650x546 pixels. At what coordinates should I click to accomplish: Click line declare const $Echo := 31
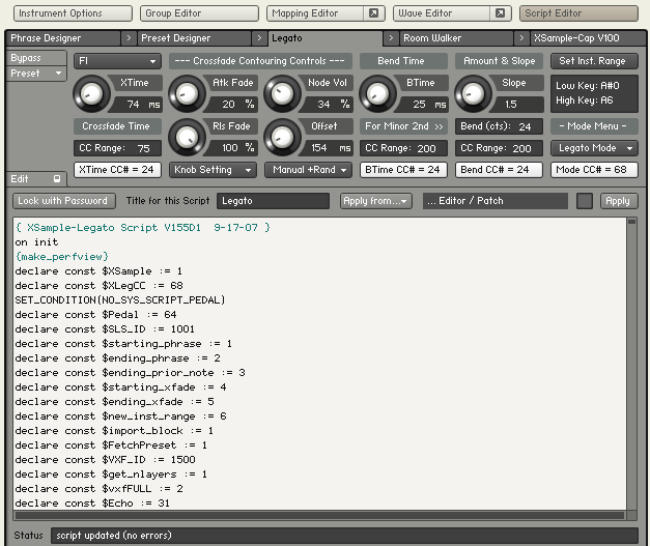click(92, 503)
